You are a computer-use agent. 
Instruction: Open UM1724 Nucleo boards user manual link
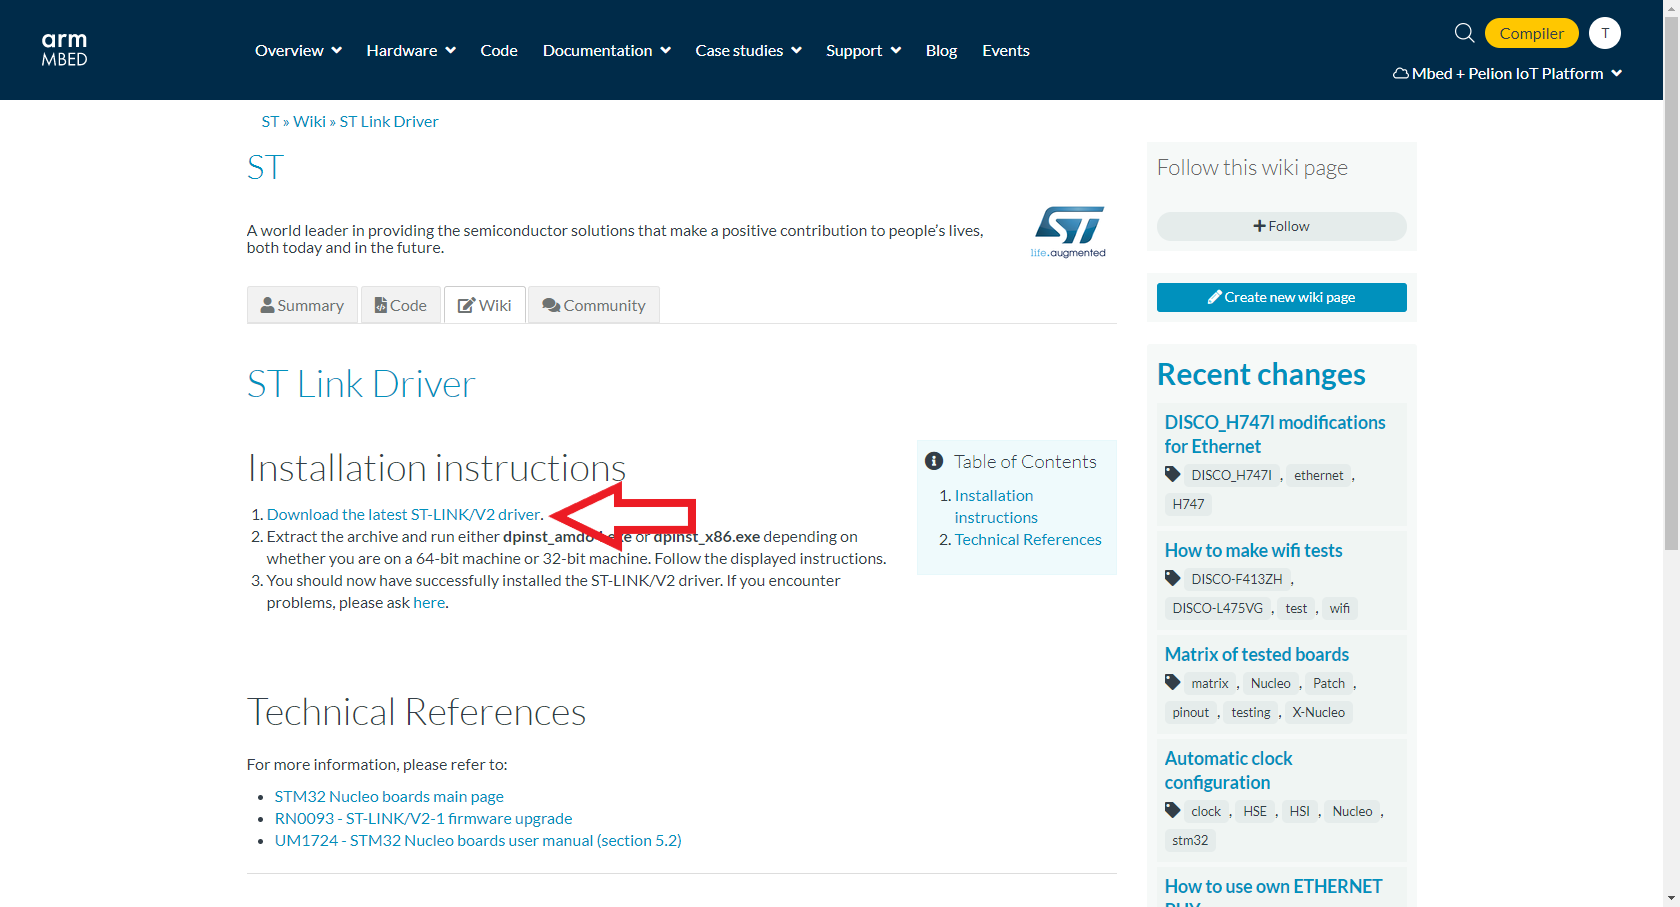click(478, 840)
